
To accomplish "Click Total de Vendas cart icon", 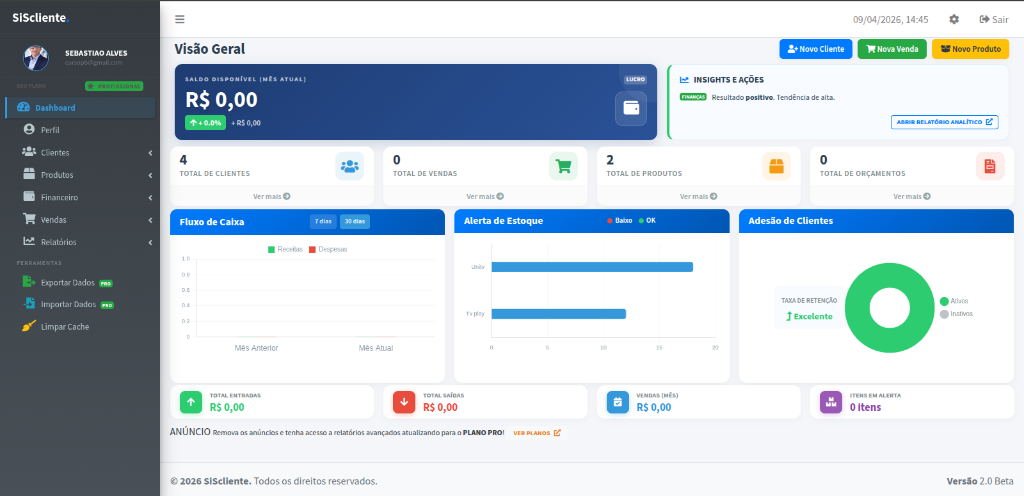I will pyautogui.click(x=563, y=166).
